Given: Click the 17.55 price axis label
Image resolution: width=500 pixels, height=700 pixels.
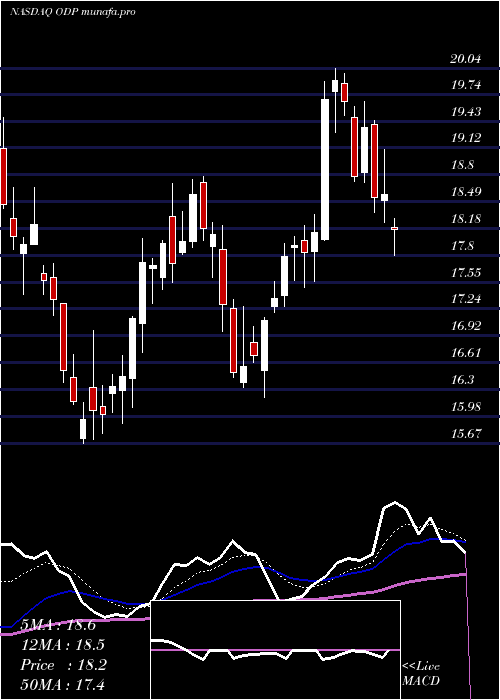Looking at the screenshot, I should pyautogui.click(x=466, y=273).
